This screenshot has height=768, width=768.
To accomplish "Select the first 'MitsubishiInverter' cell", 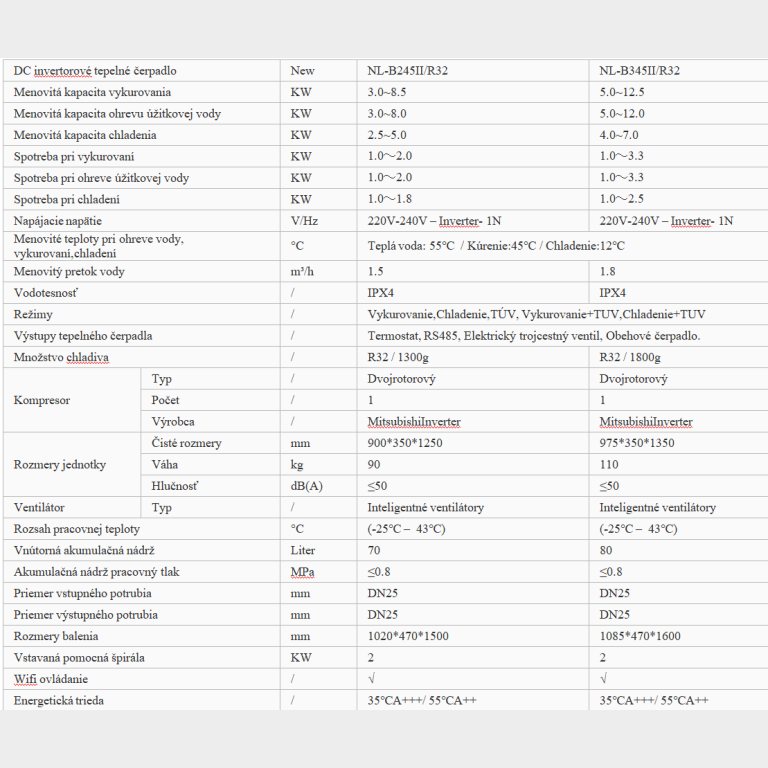I will click(x=473, y=422).
